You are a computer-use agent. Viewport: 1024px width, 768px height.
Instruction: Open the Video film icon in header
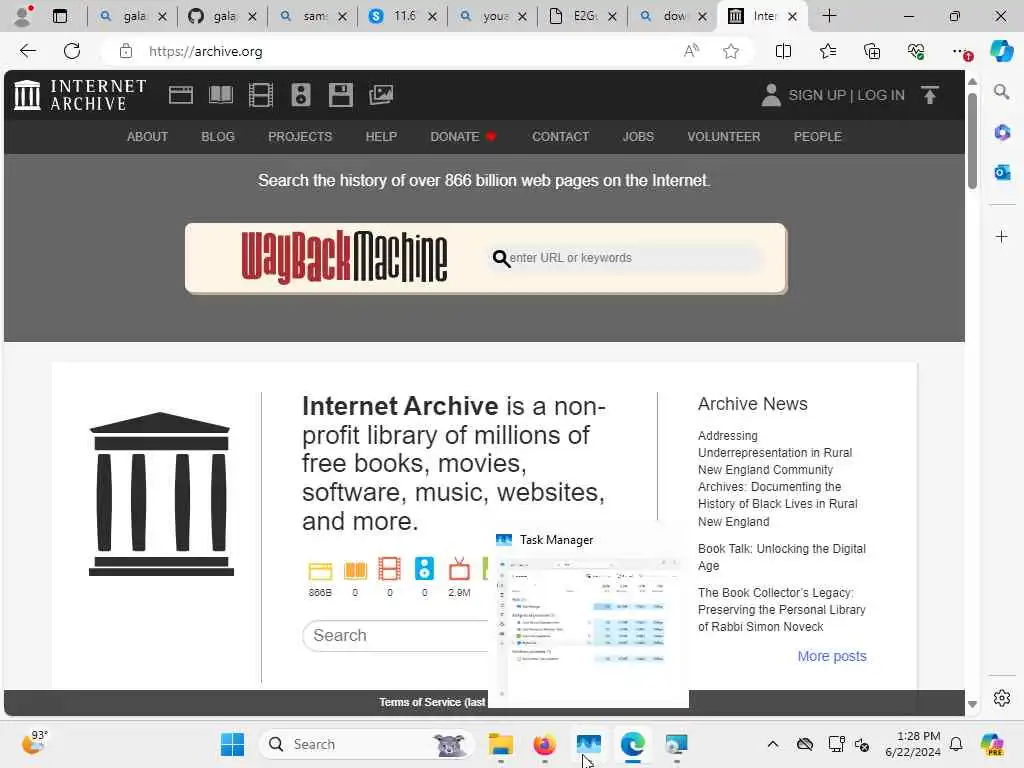tap(261, 95)
